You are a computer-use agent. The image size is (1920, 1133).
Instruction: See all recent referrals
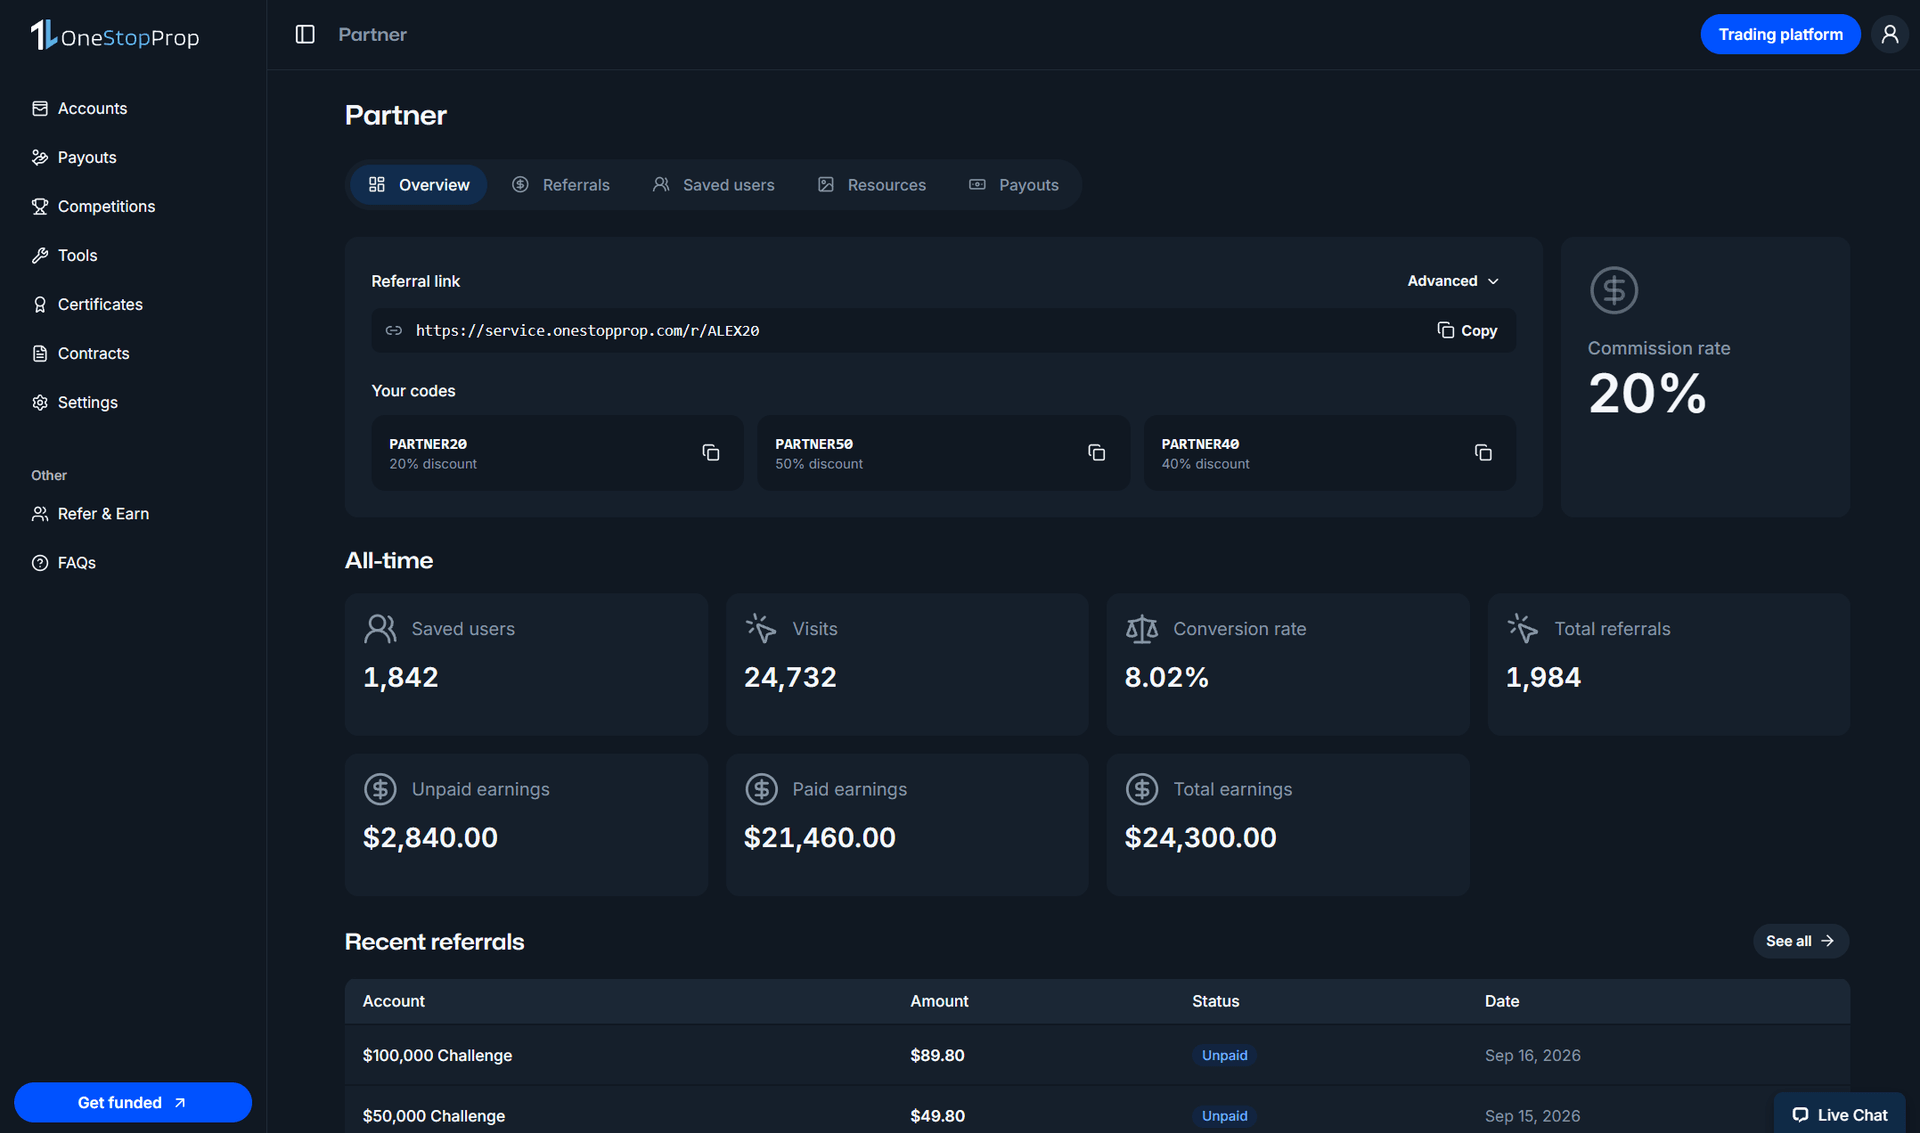coord(1800,941)
